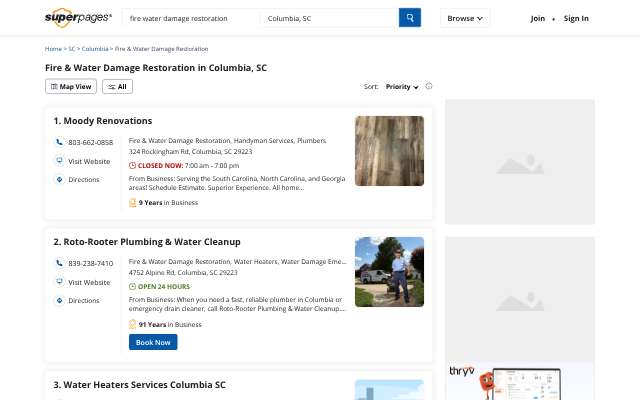Click the website icon for Roto-Rooter

59,282
